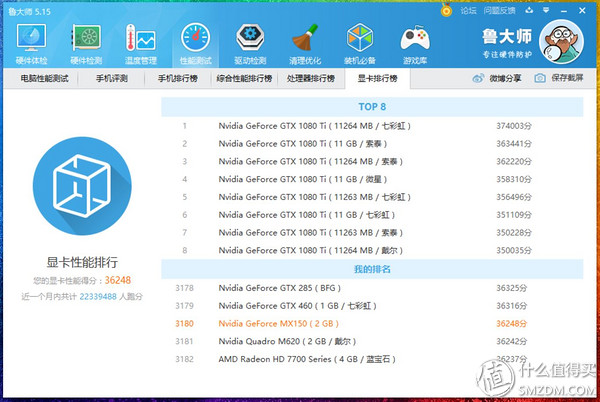Switch to 手机排行榜 tab
600x402 pixels.
pyautogui.click(x=178, y=78)
